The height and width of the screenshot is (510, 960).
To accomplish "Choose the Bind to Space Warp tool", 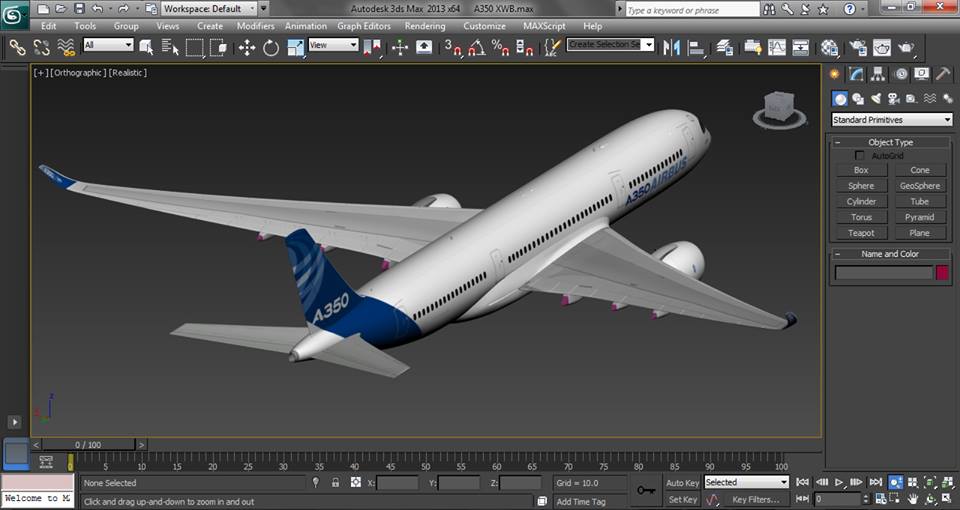I will (x=66, y=47).
